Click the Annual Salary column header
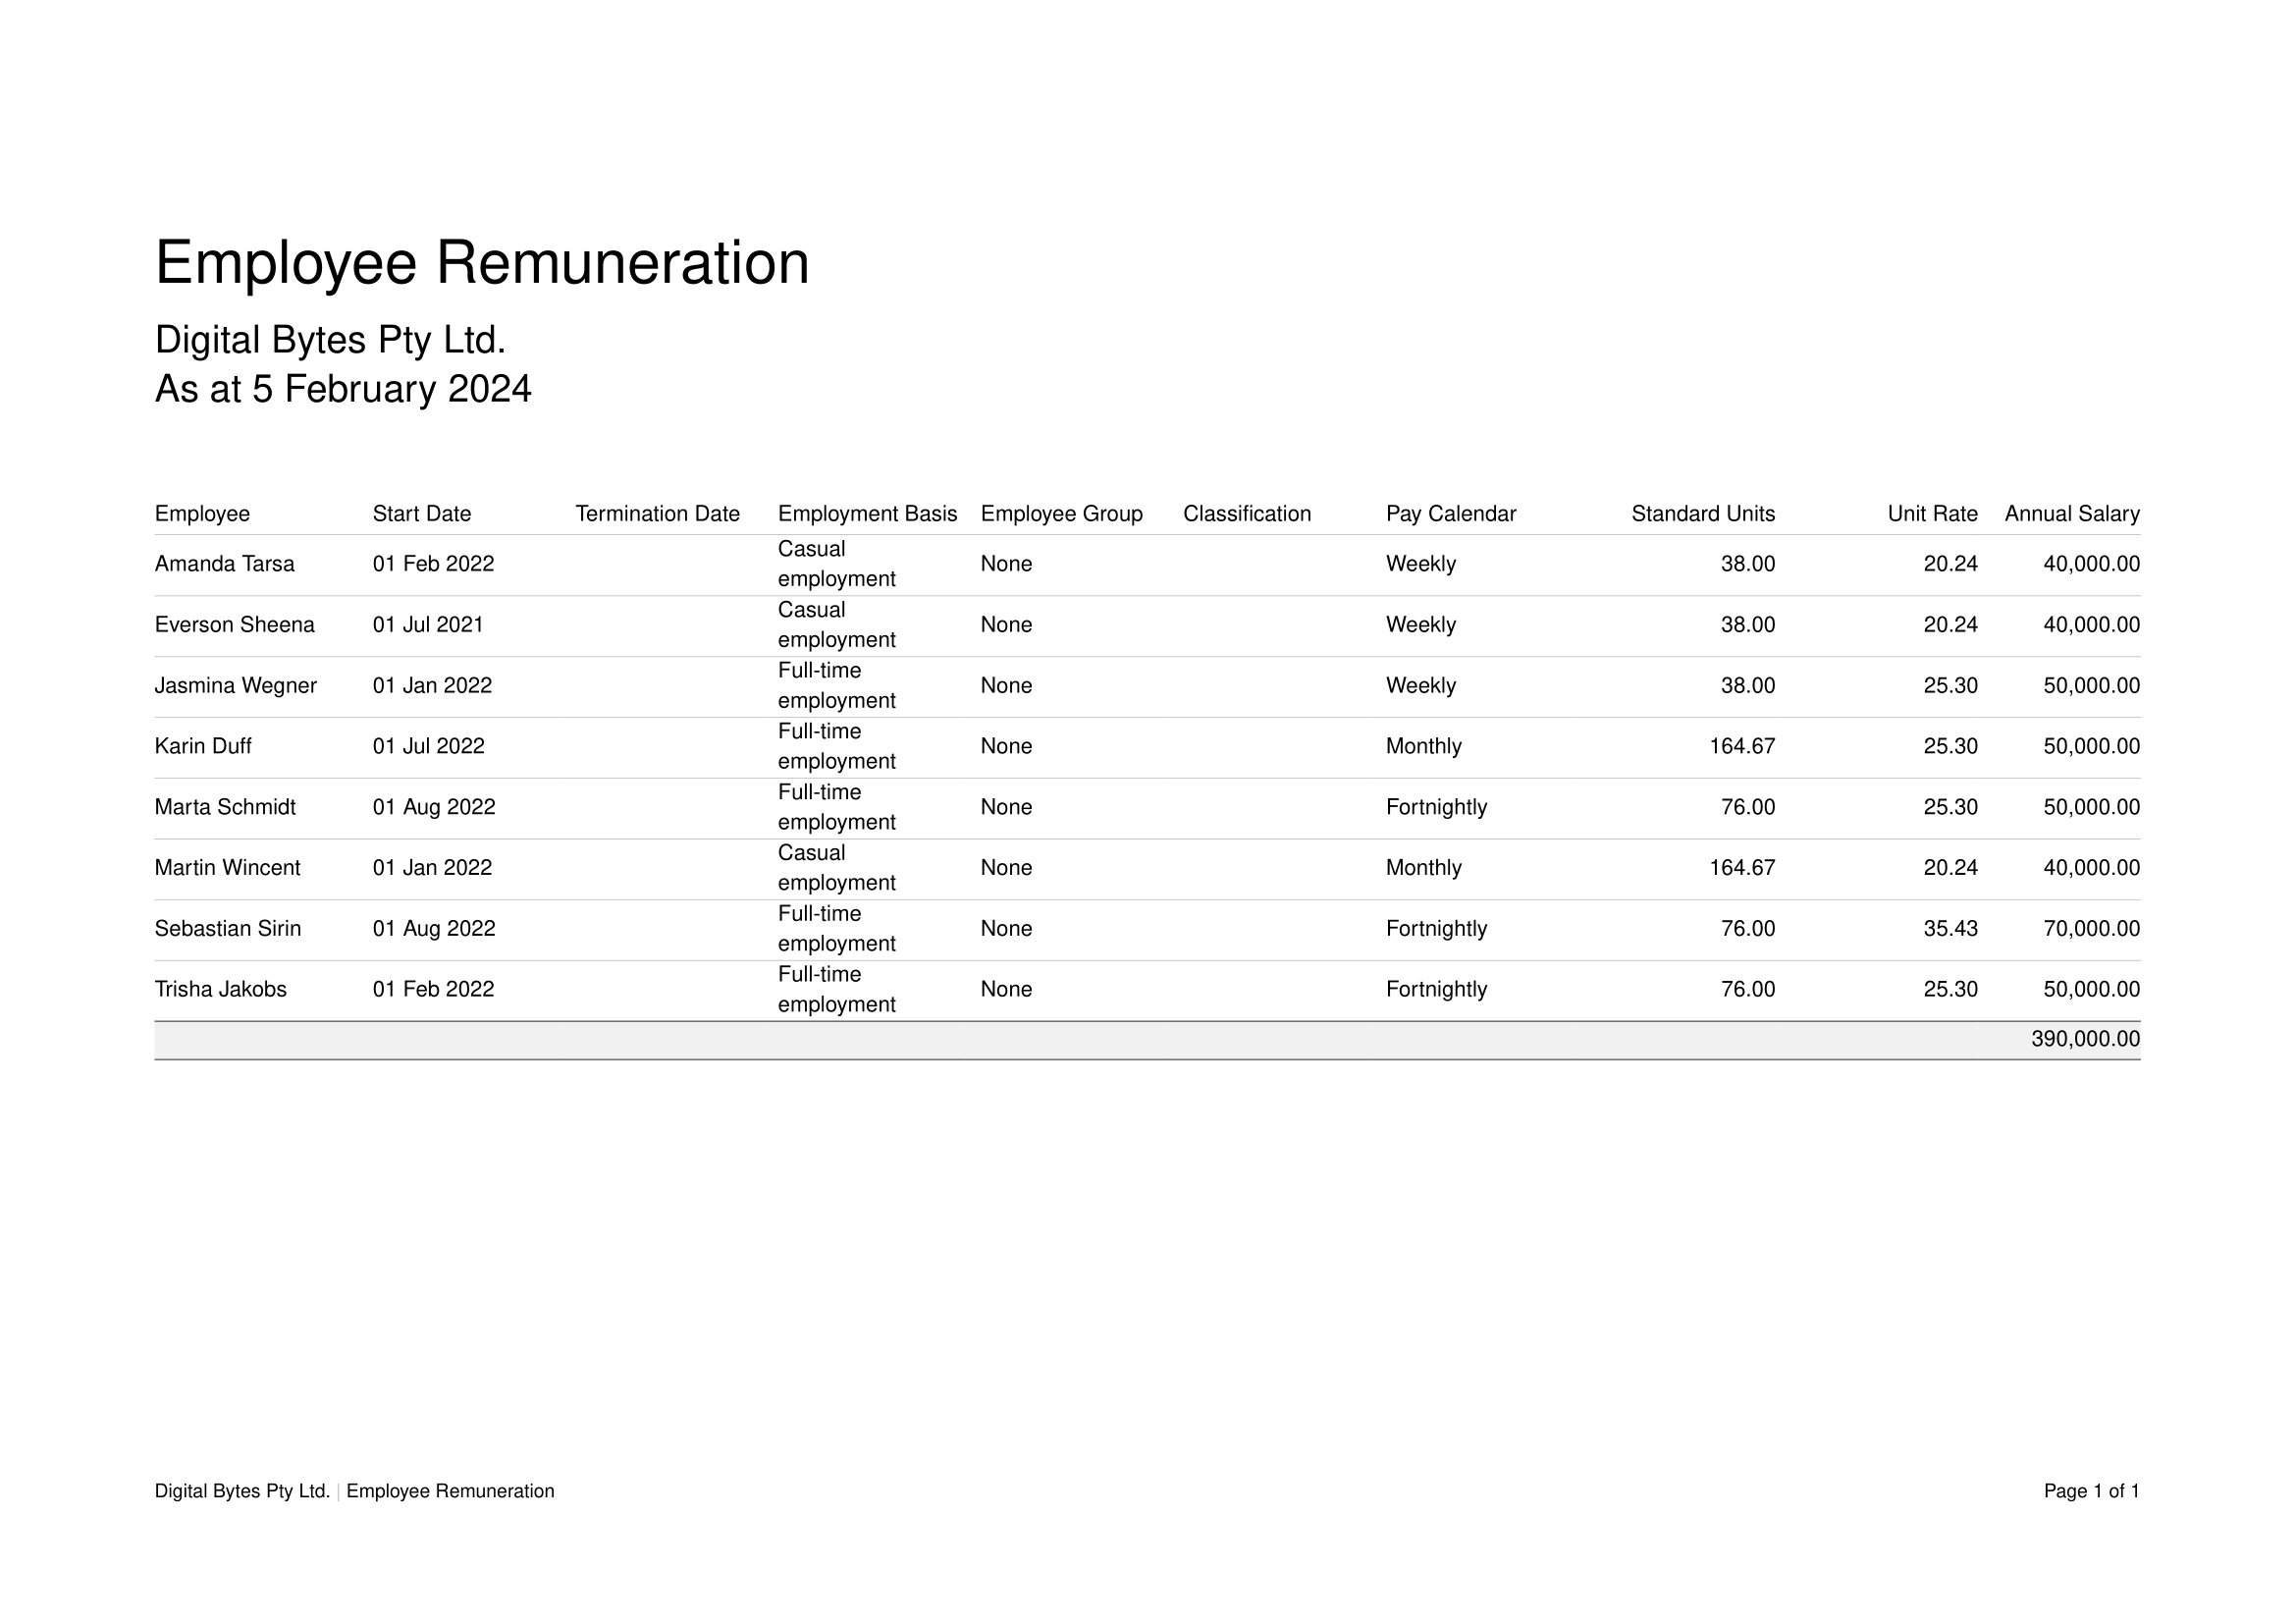2296x1624 pixels. pos(2071,514)
